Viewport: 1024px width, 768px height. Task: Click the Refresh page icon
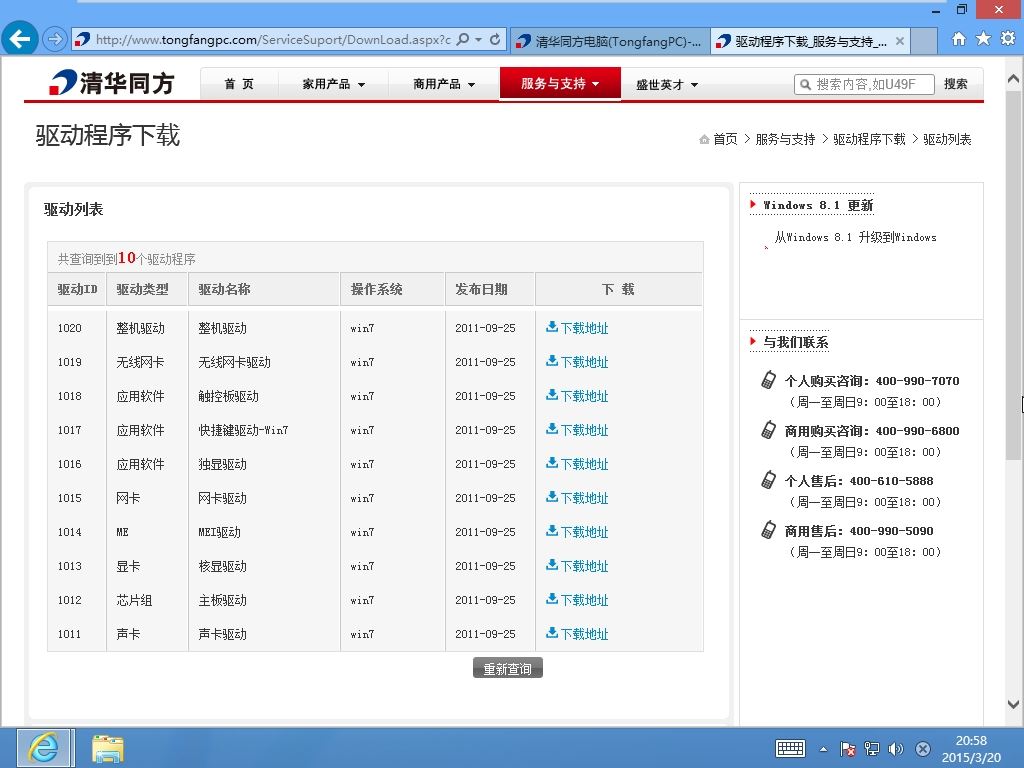(x=495, y=39)
